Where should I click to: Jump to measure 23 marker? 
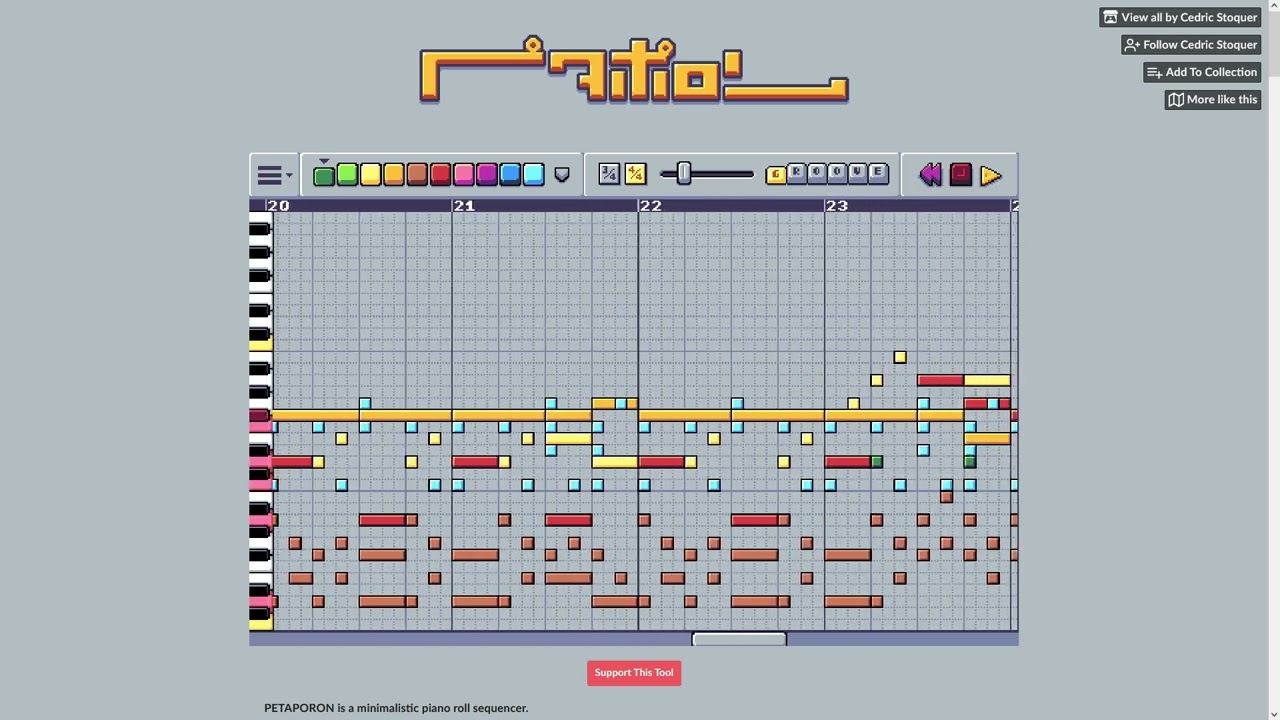point(836,205)
